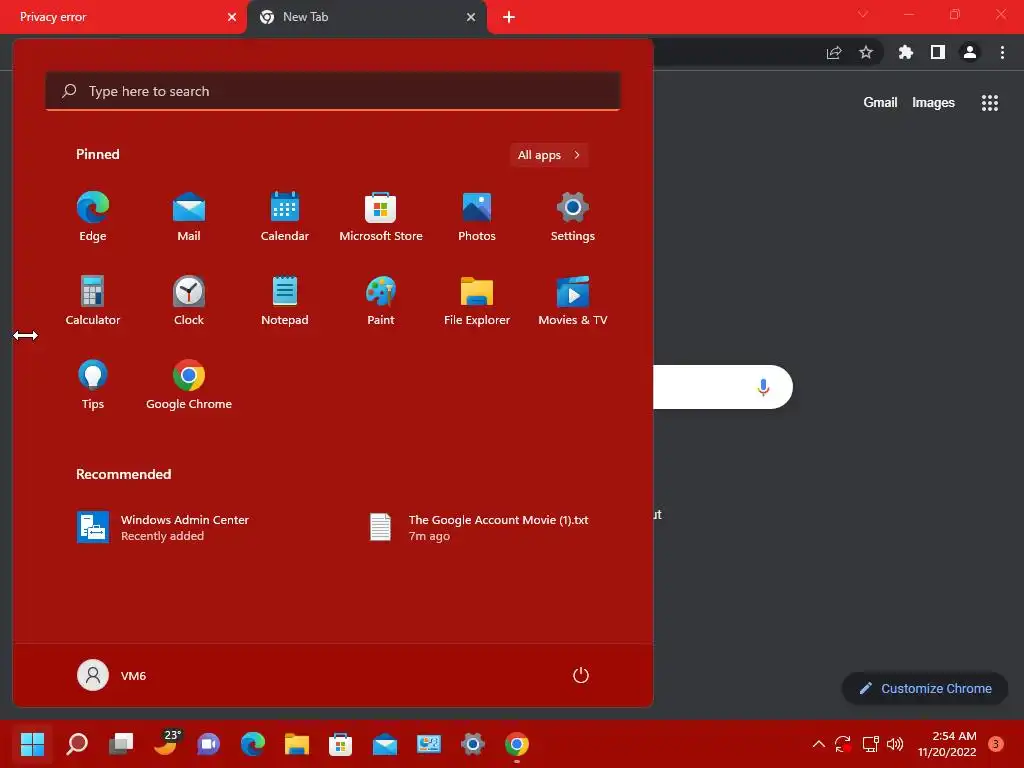Open Edge from the taskbar
This screenshot has height=768, width=1024.
(x=253, y=744)
